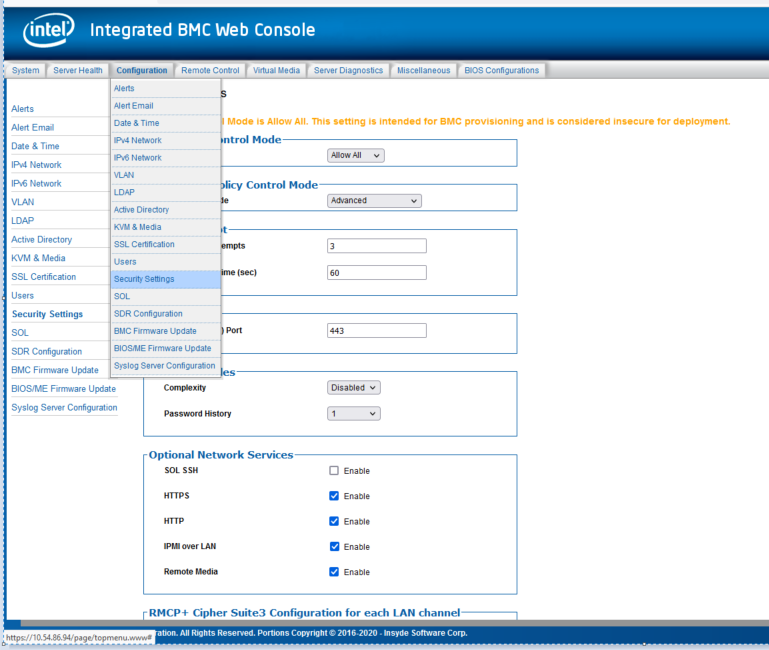Open Date & Time in left sidebar
769x650 pixels.
tap(35, 146)
